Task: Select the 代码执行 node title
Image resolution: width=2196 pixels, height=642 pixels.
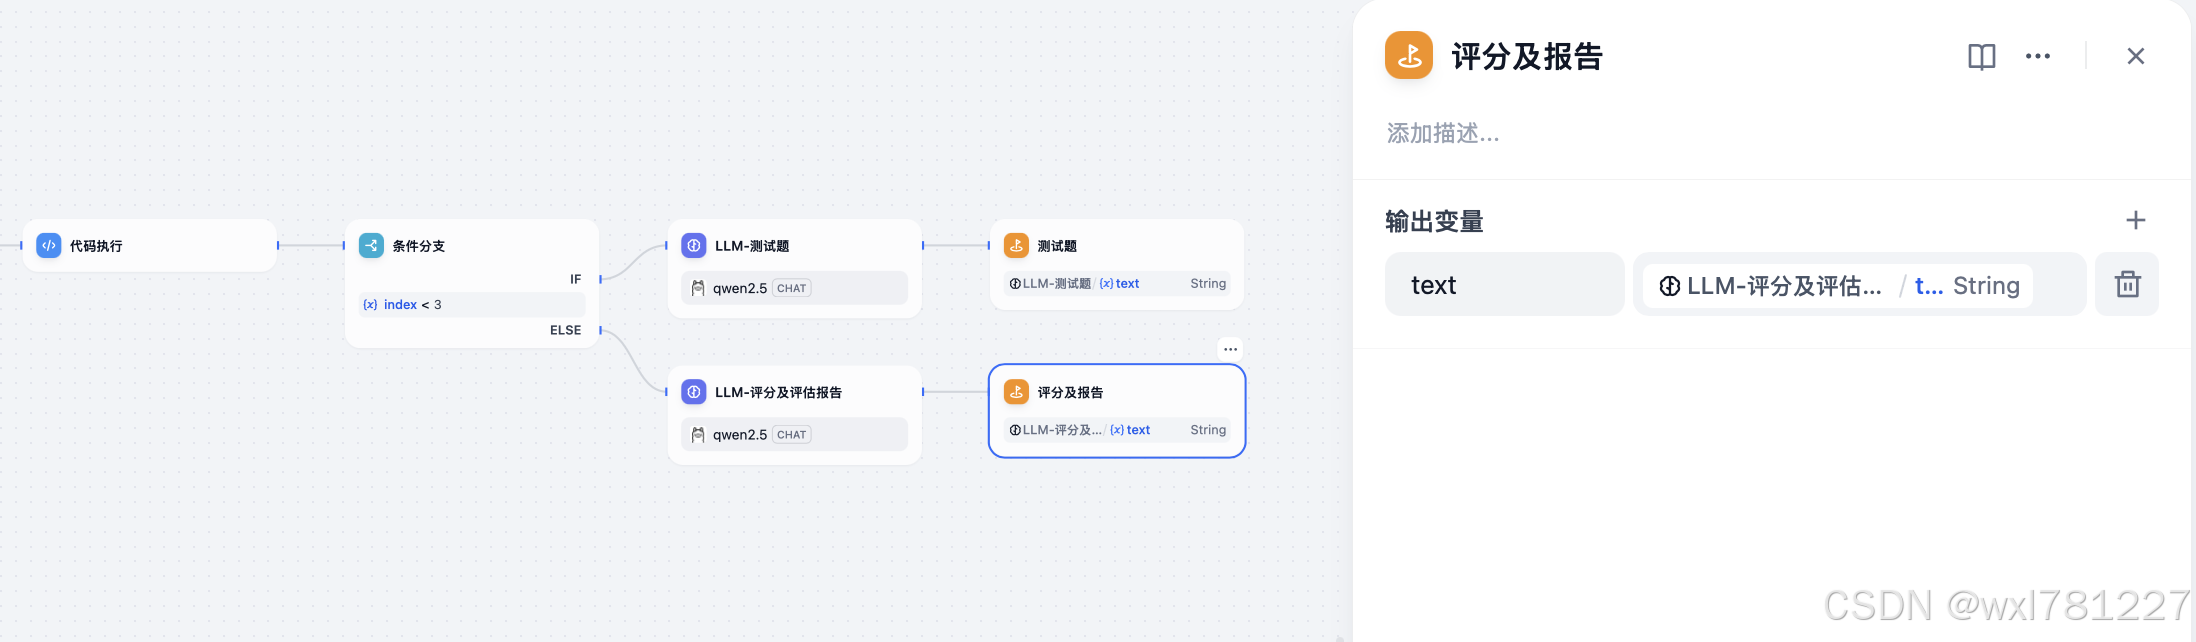Action: 96,246
